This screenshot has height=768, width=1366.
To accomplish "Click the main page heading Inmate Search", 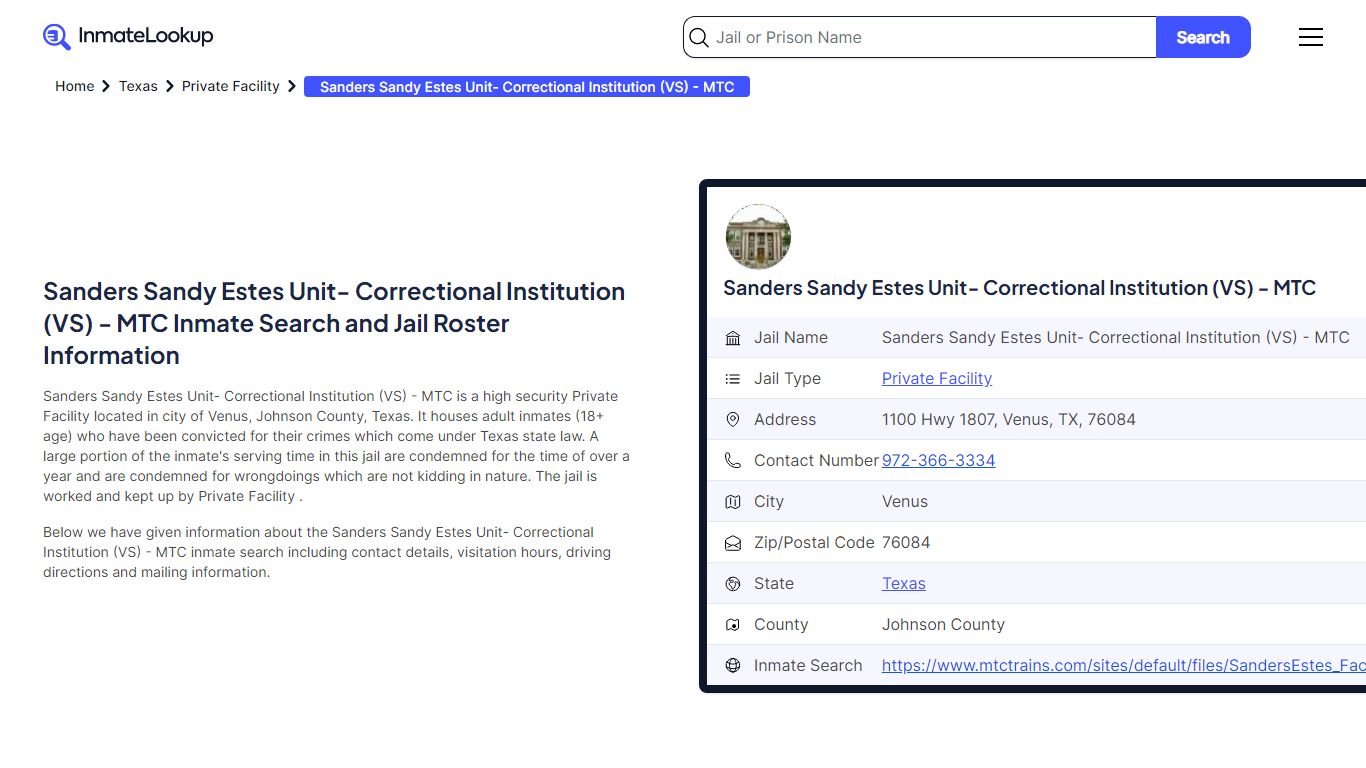I will pyautogui.click(x=334, y=323).
